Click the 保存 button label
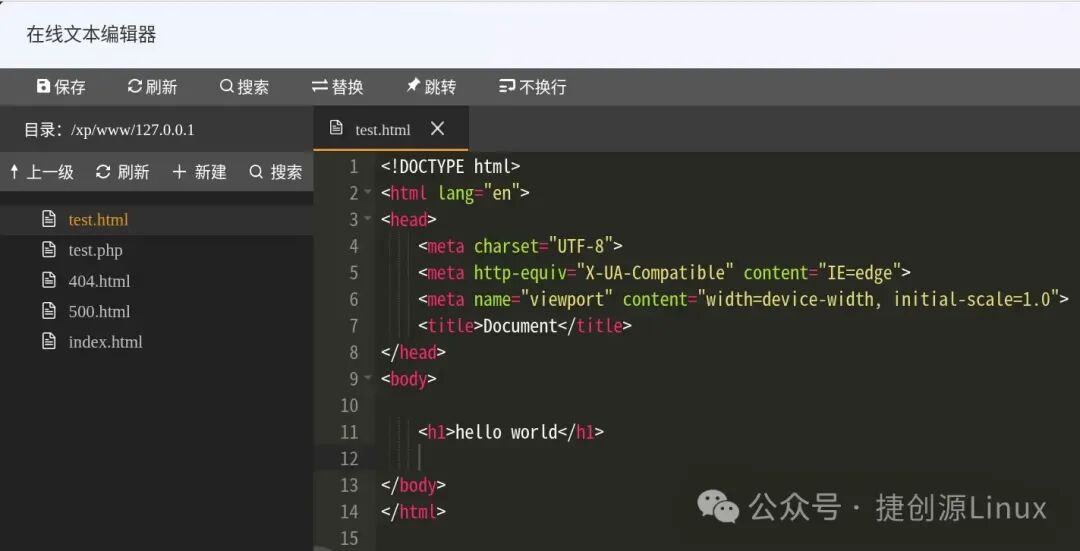 (x=70, y=87)
